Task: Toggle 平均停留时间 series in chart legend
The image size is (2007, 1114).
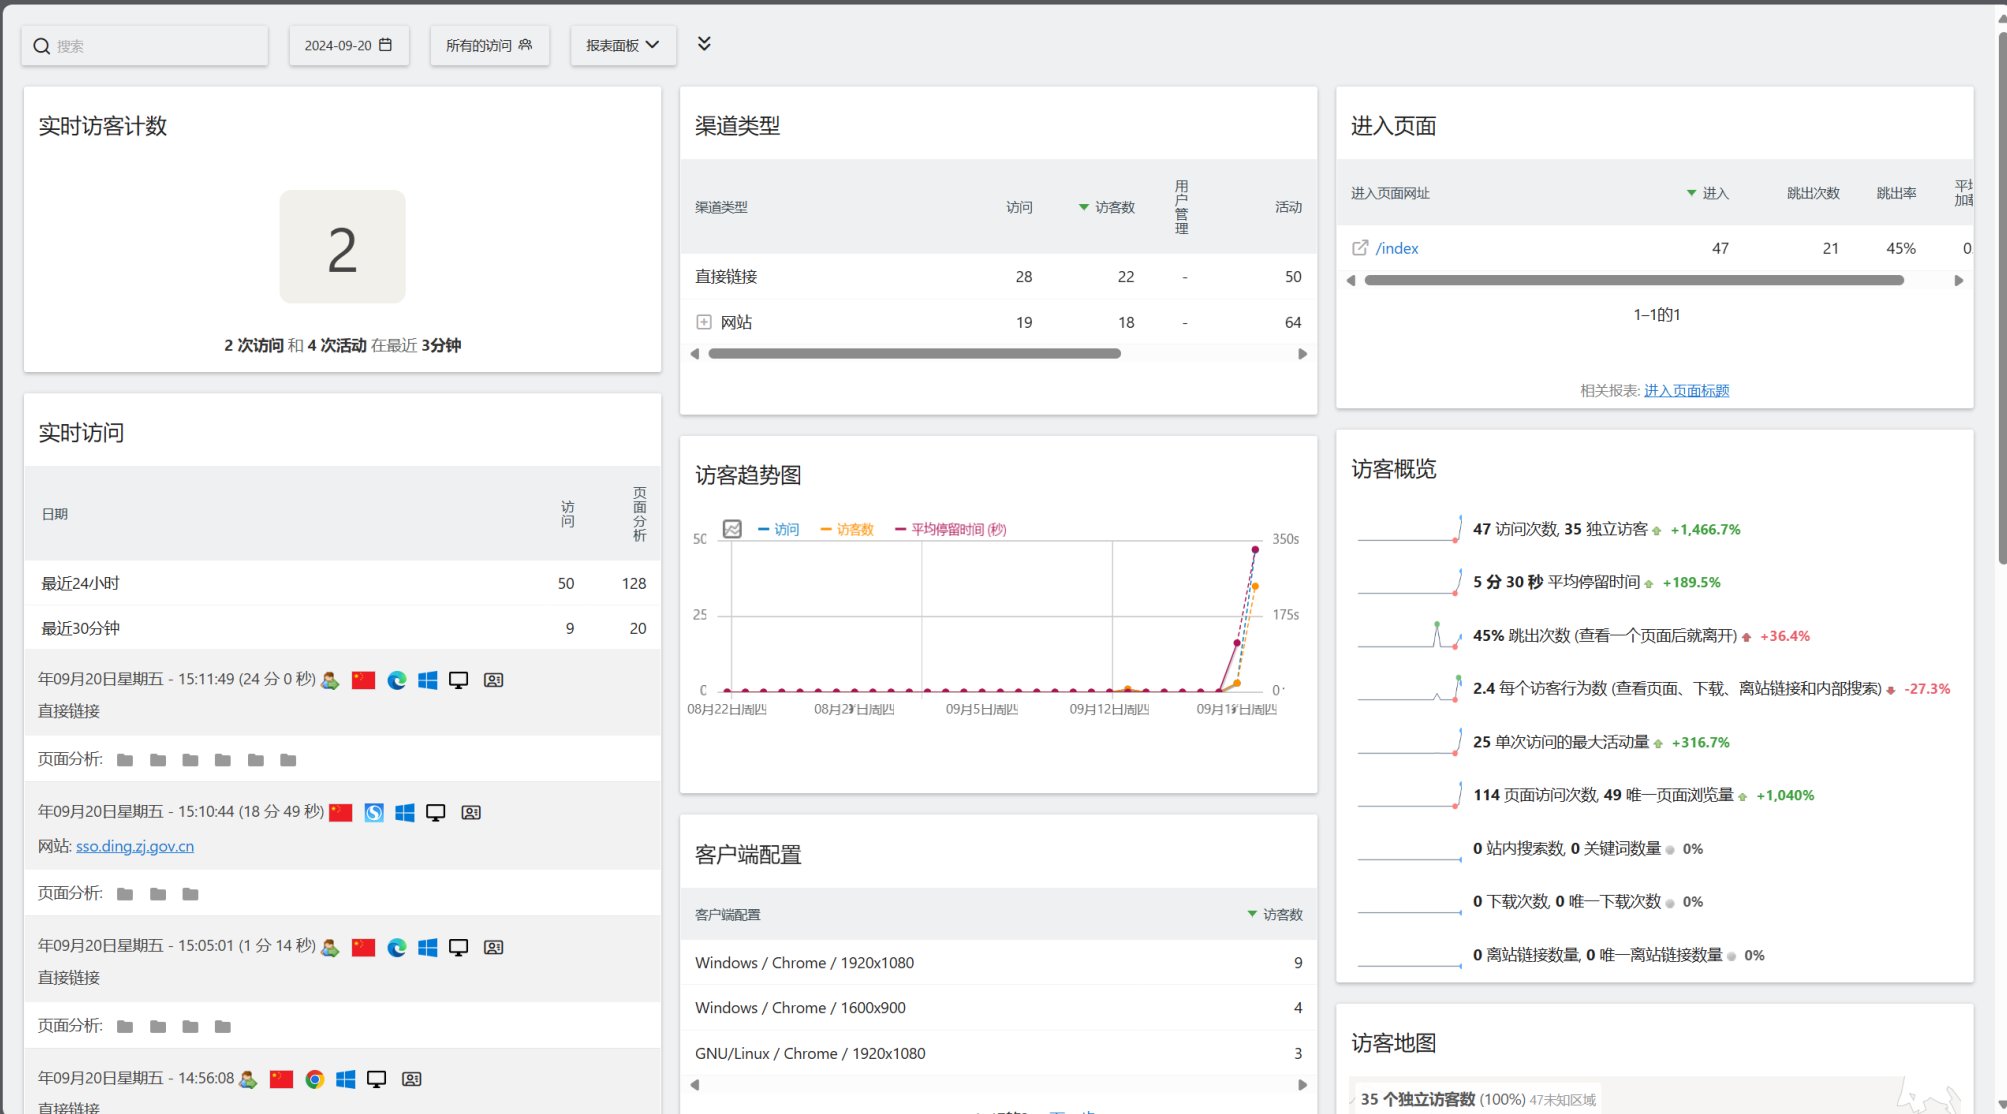Action: click(951, 529)
